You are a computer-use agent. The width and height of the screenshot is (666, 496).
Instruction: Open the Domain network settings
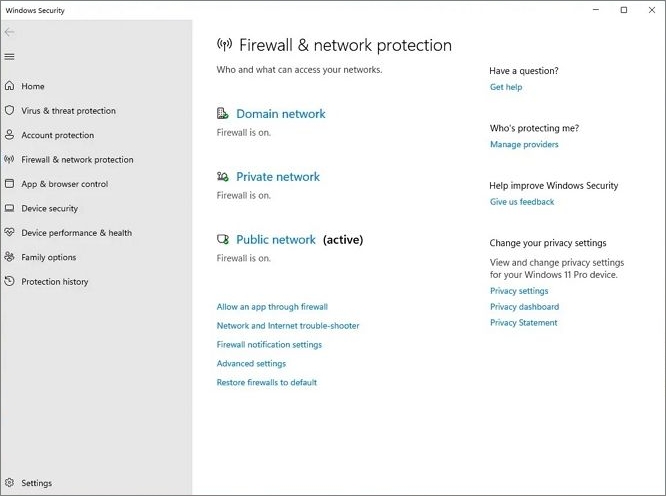tap(280, 114)
